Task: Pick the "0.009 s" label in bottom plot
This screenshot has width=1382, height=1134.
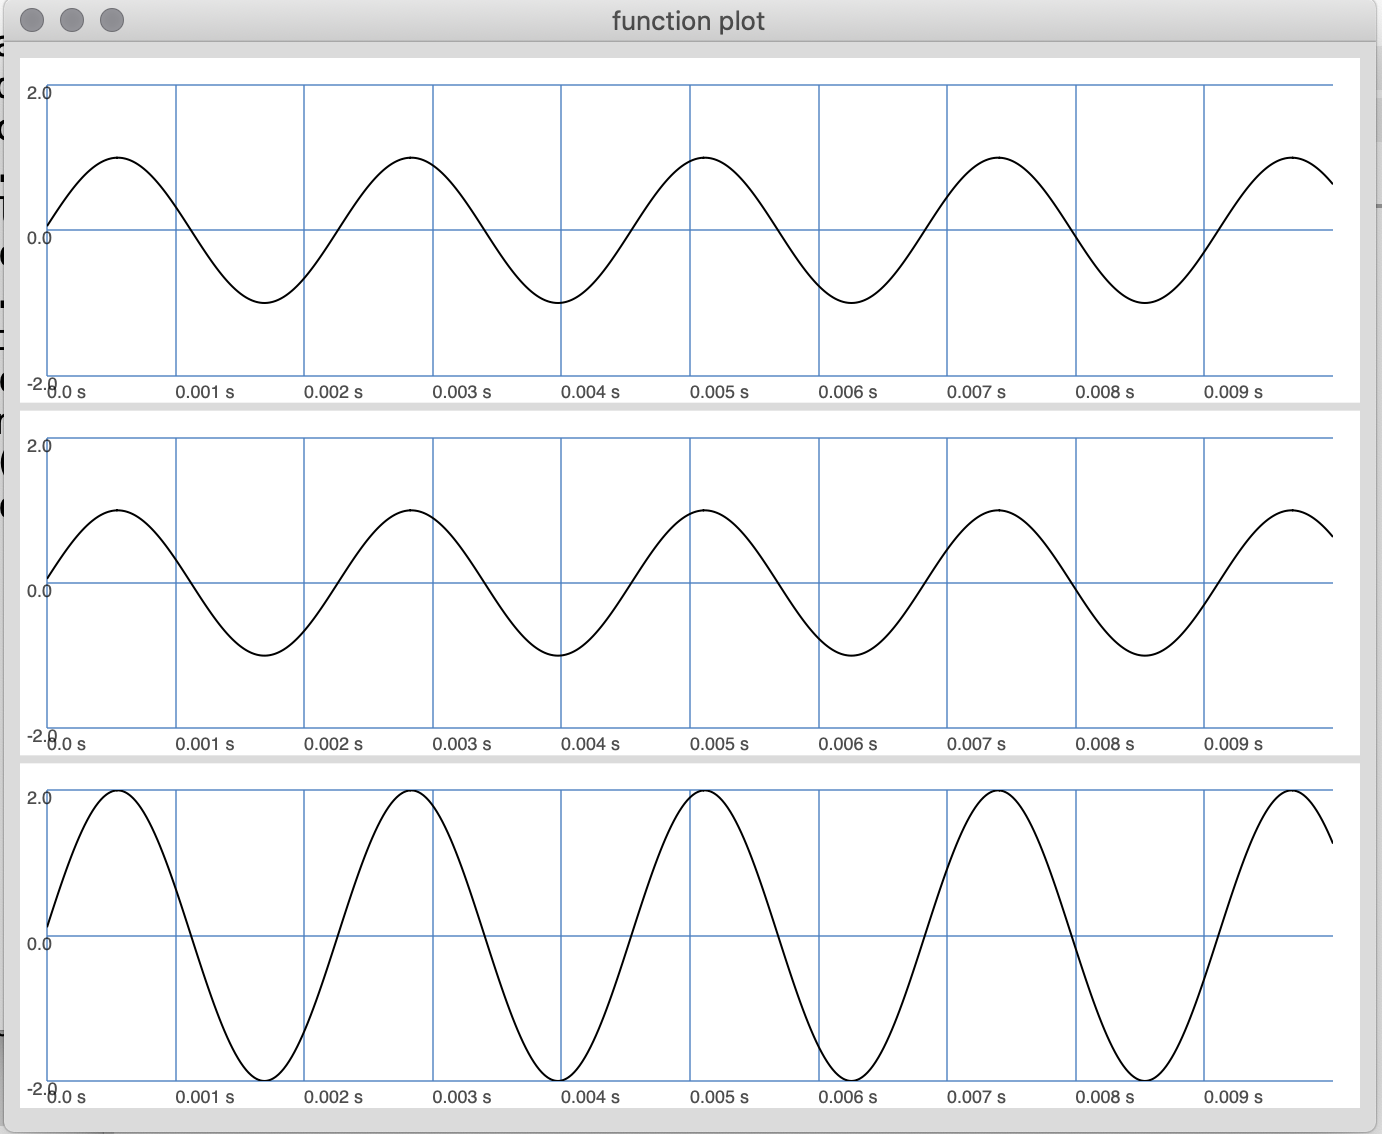Action: click(x=1233, y=1097)
